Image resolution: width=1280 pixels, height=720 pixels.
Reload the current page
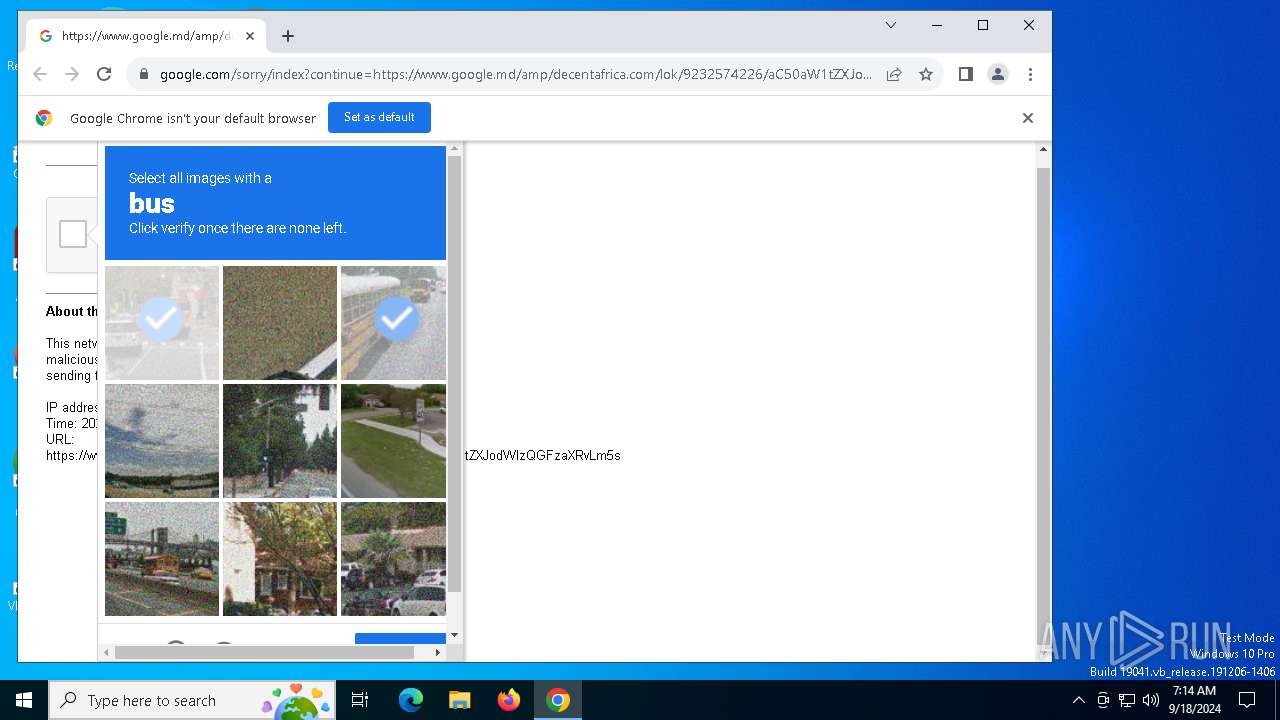point(104,74)
